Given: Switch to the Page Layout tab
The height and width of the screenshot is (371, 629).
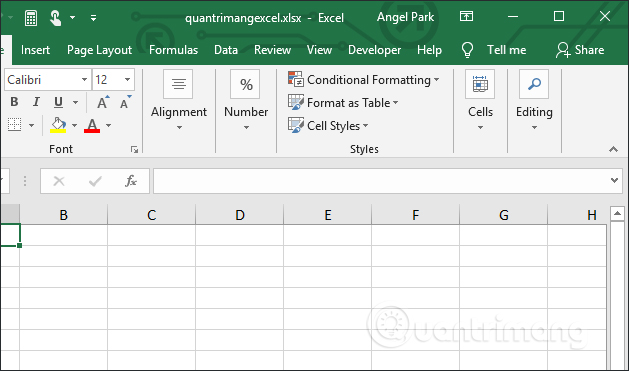Looking at the screenshot, I should pyautogui.click(x=99, y=50).
